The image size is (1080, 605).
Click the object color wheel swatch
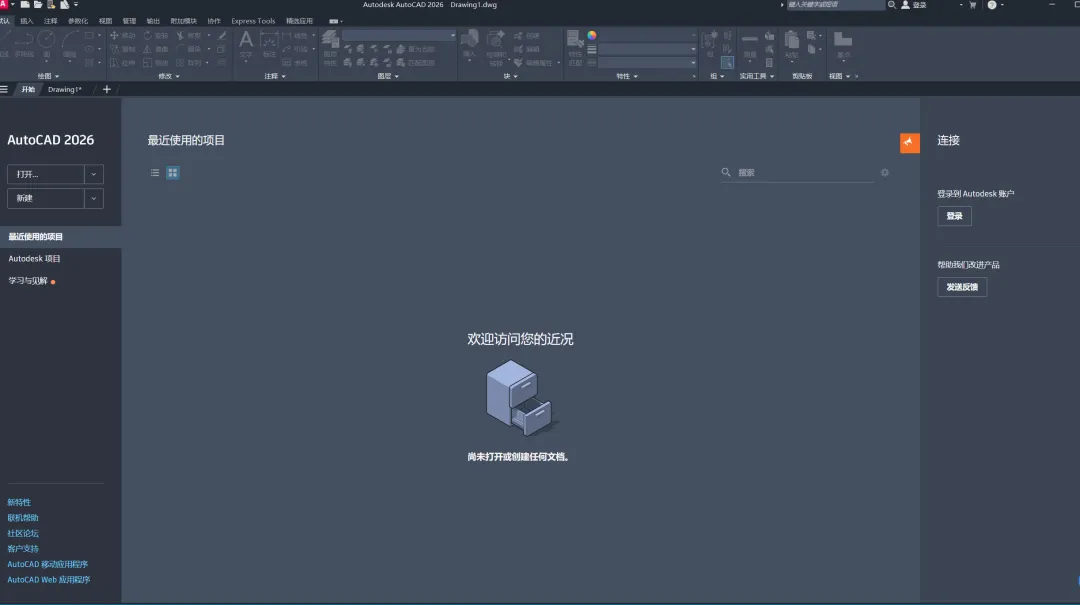click(x=592, y=35)
